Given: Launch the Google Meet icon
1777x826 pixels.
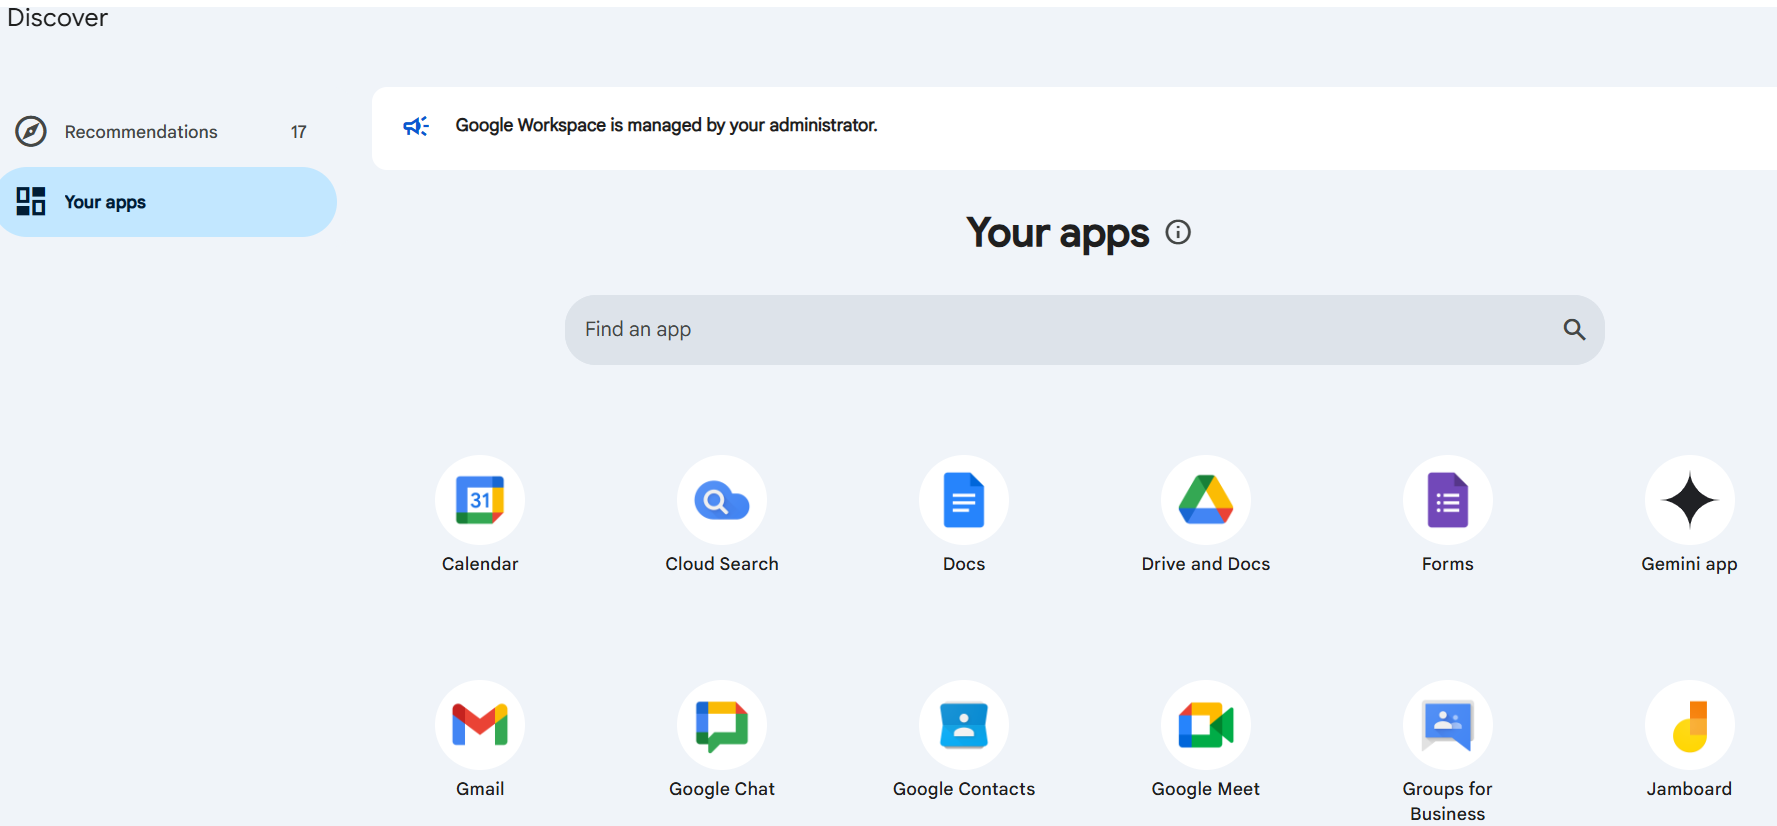Looking at the screenshot, I should [x=1206, y=725].
